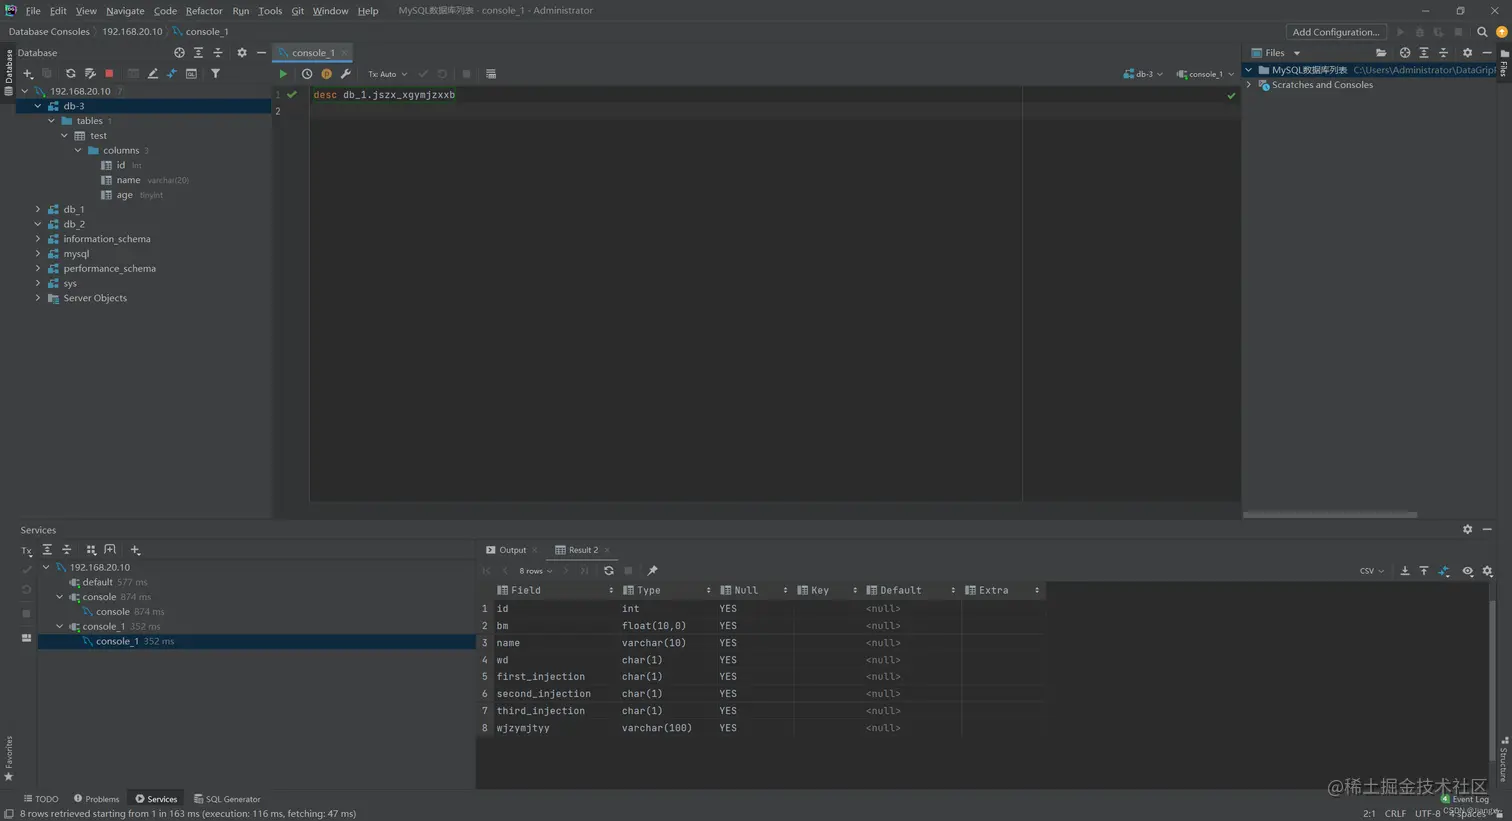Expand the information_schema node

click(x=38, y=239)
